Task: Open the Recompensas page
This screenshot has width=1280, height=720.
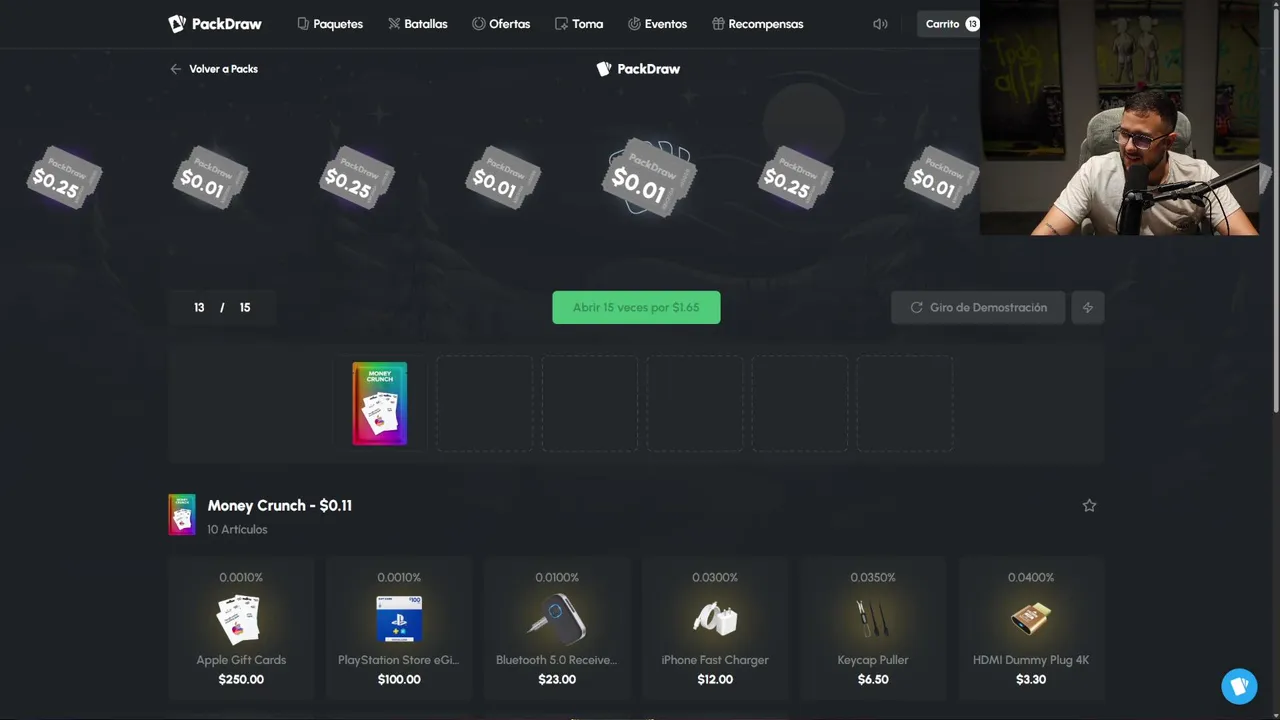Action: (x=757, y=24)
